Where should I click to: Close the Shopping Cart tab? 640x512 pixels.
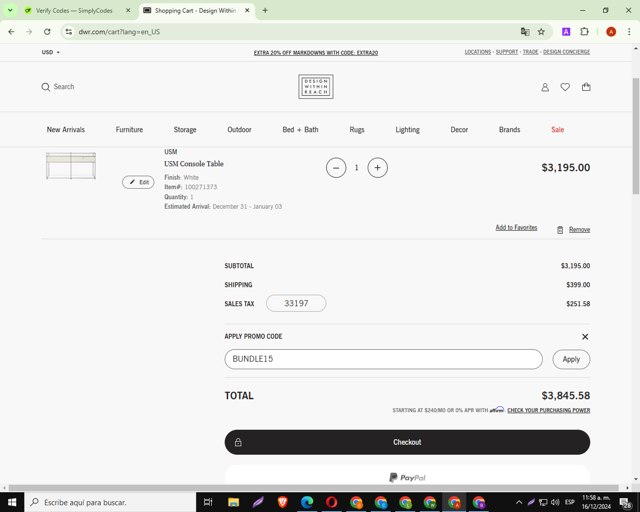coord(247,11)
